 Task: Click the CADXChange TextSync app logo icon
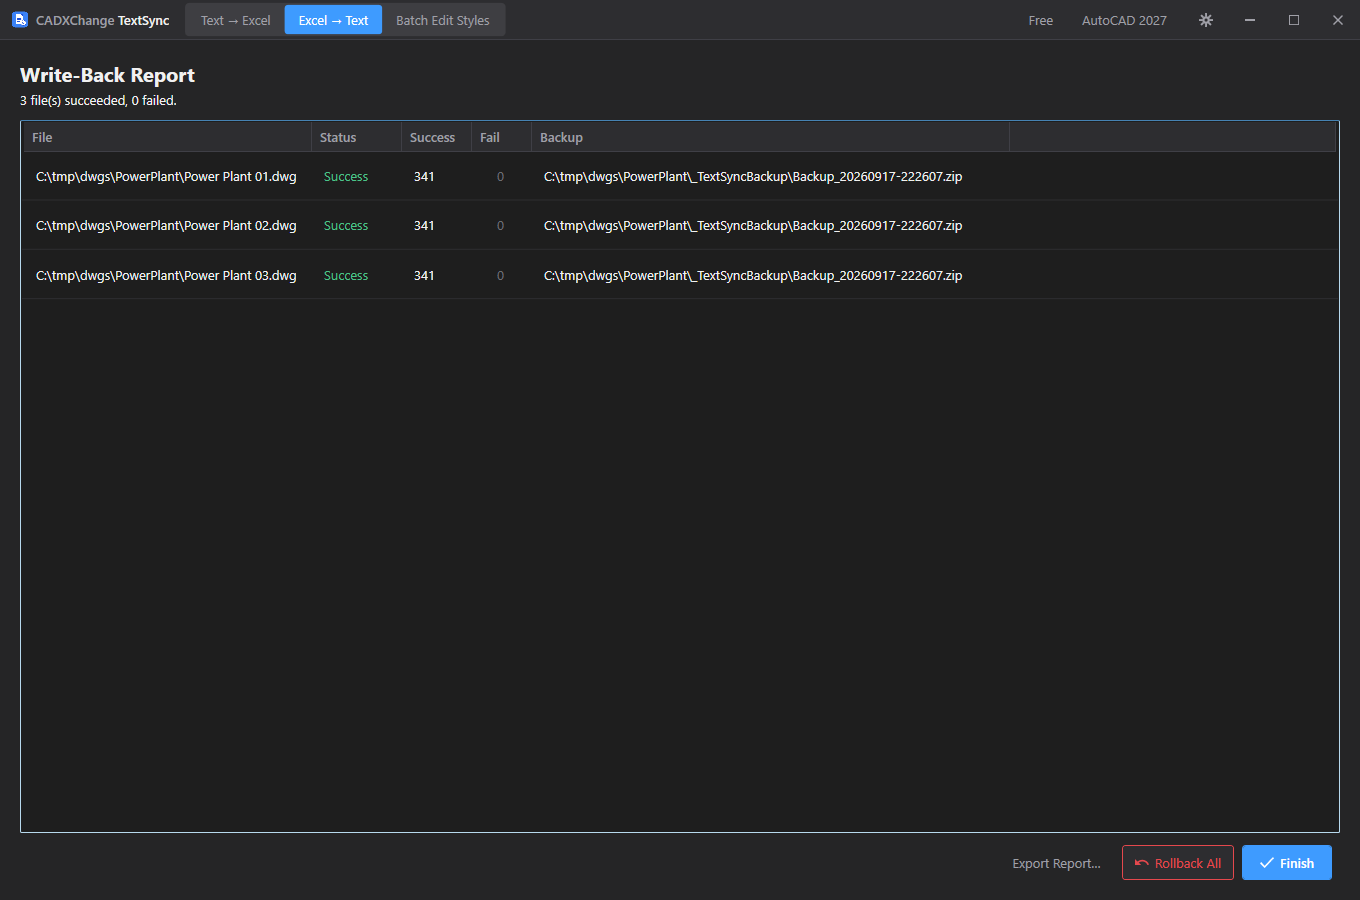(20, 20)
